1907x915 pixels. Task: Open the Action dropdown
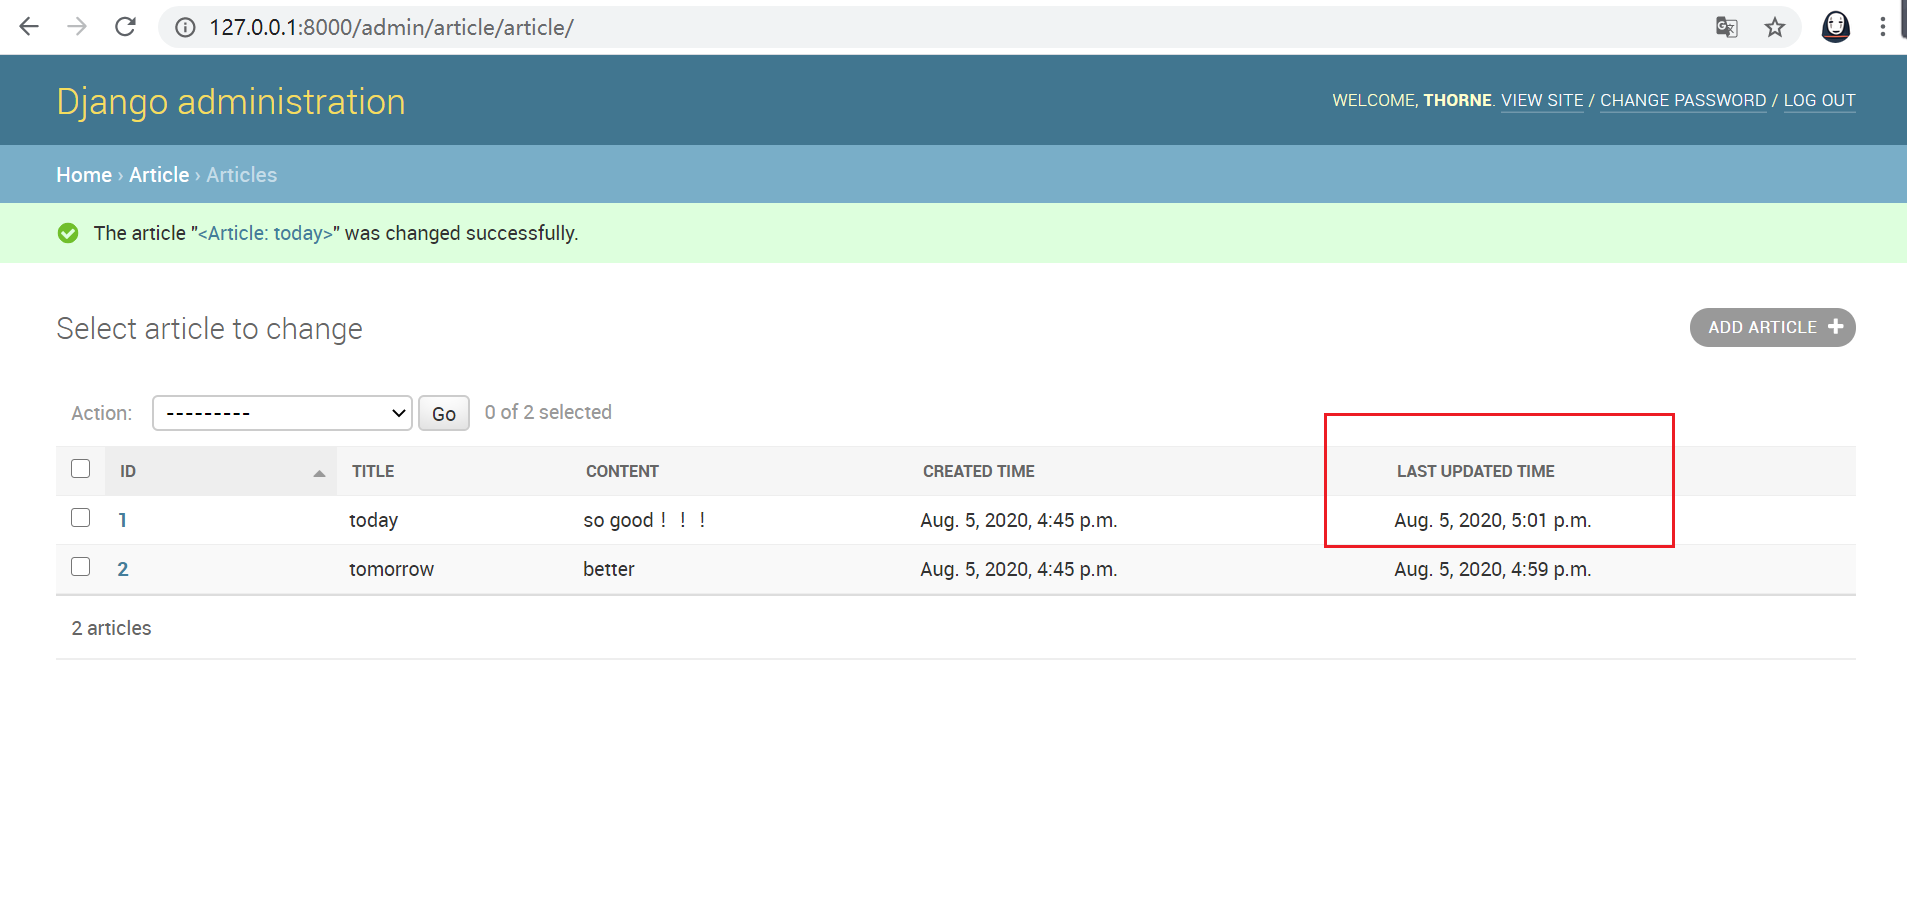pyautogui.click(x=282, y=413)
